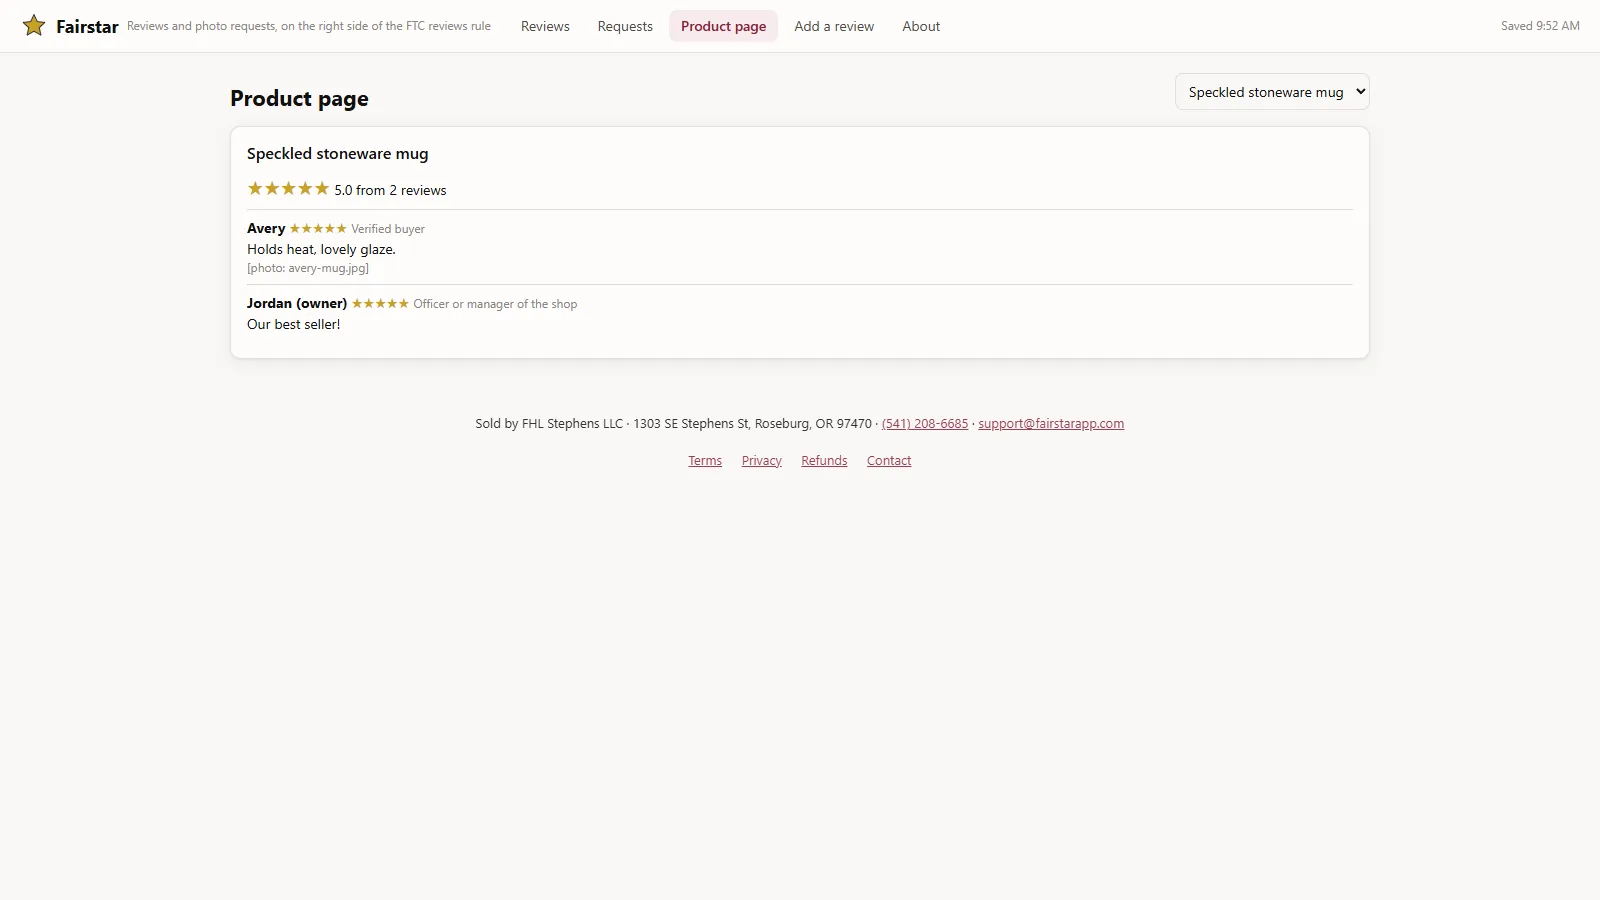Open the Privacy footer link
The image size is (1600, 900).
point(762,461)
